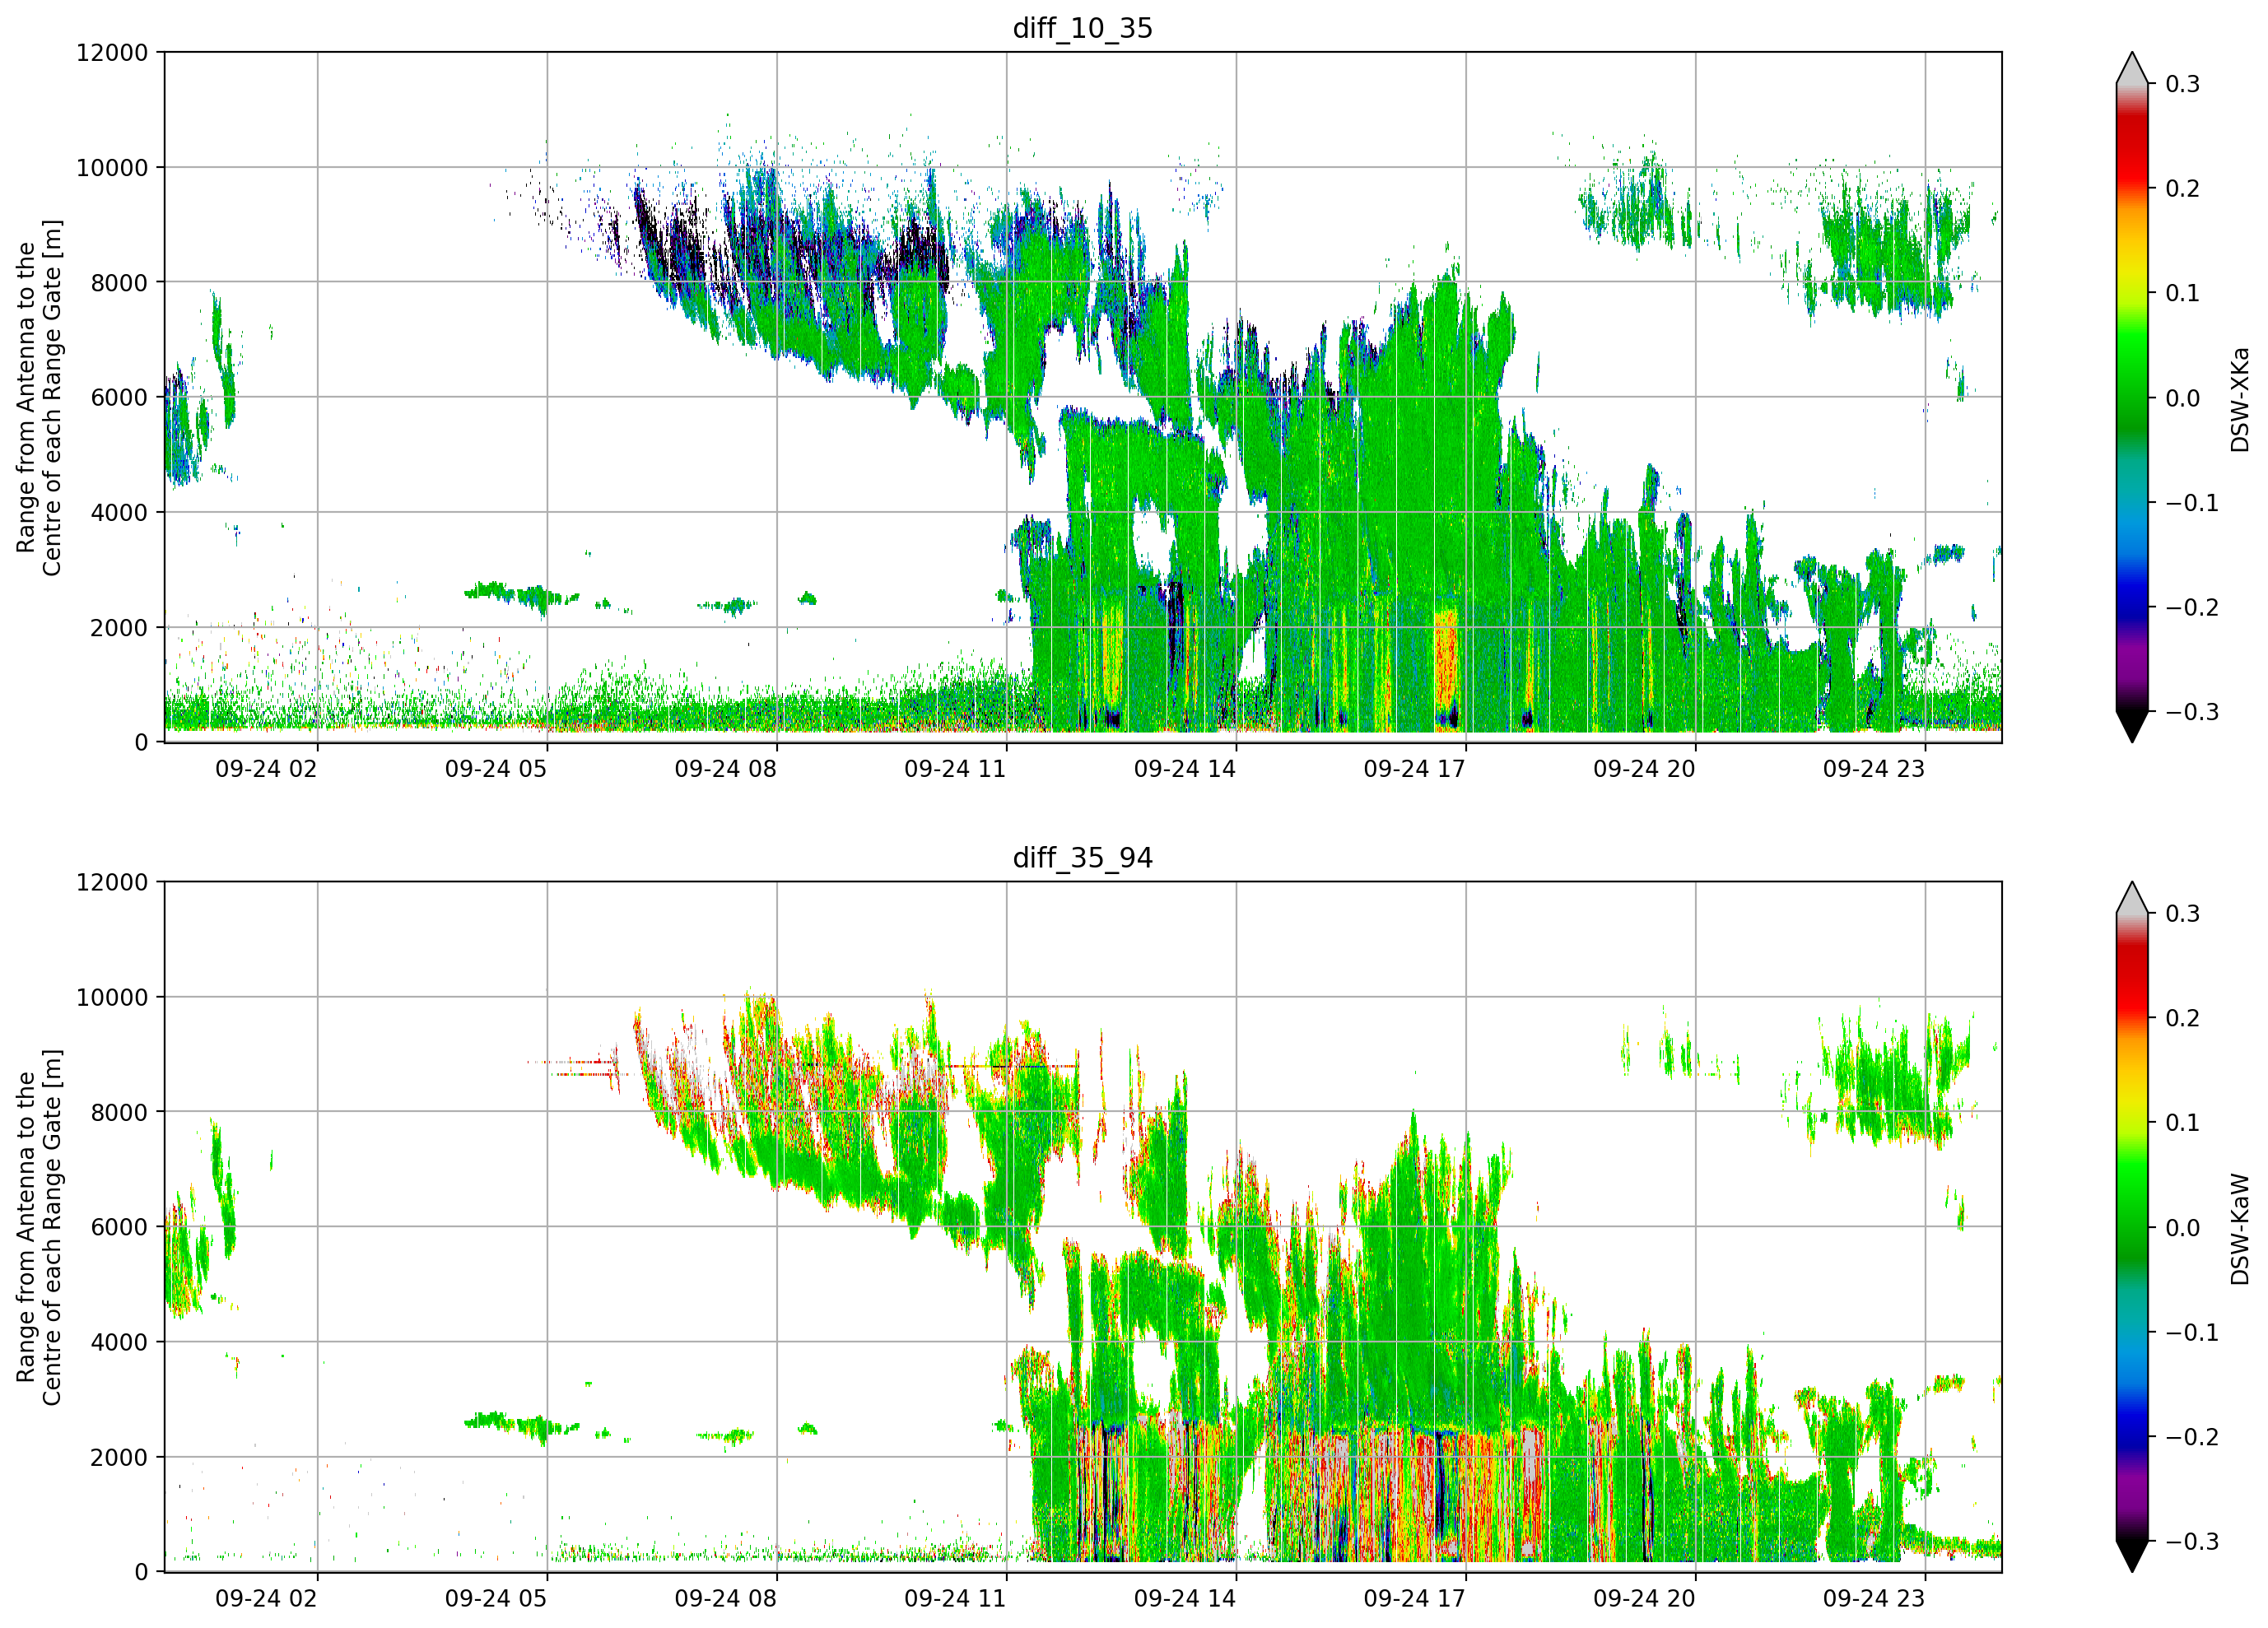Click the diff_10_35 plot title

pos(1082,28)
